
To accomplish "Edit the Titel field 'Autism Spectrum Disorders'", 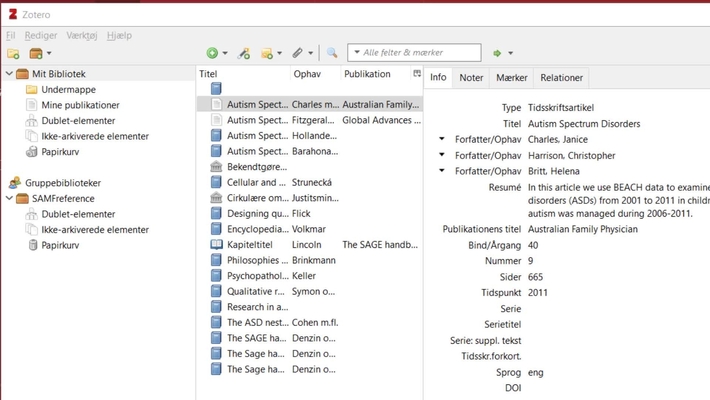I will pos(584,124).
